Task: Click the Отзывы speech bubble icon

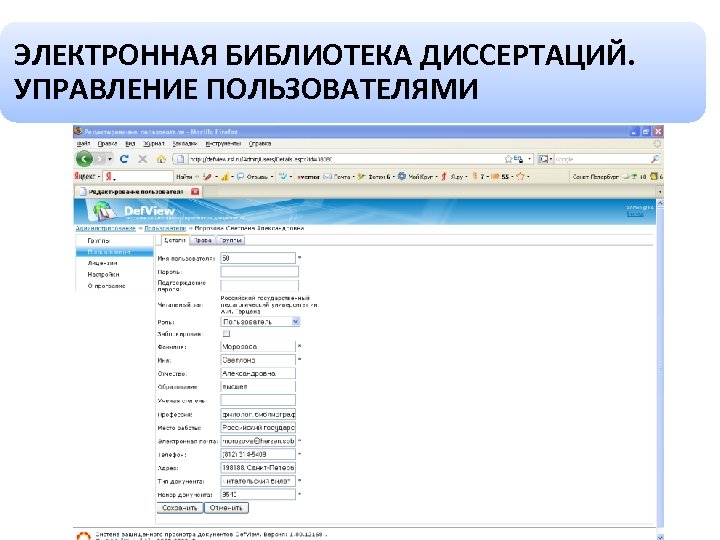Action: (241, 176)
